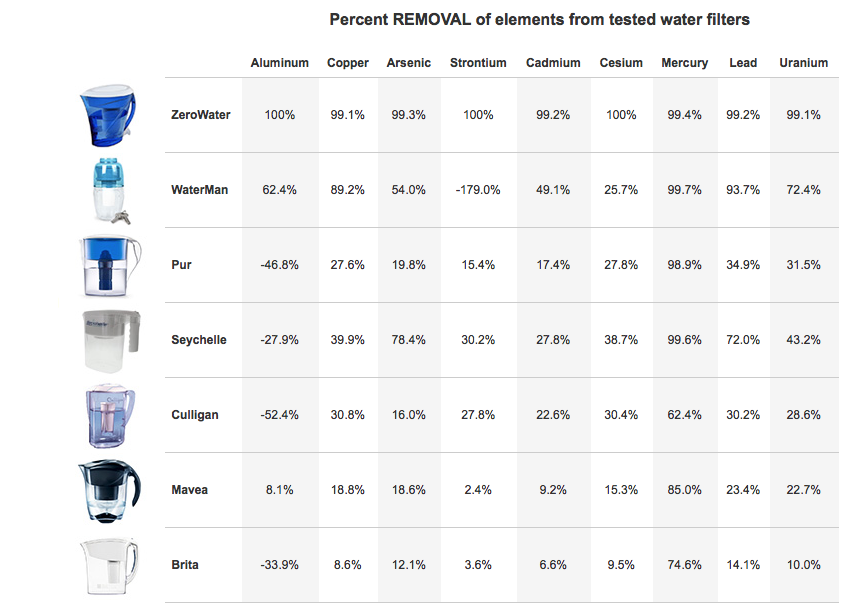Click the Brita row label
This screenshot has height=615, width=860.
pyautogui.click(x=185, y=565)
